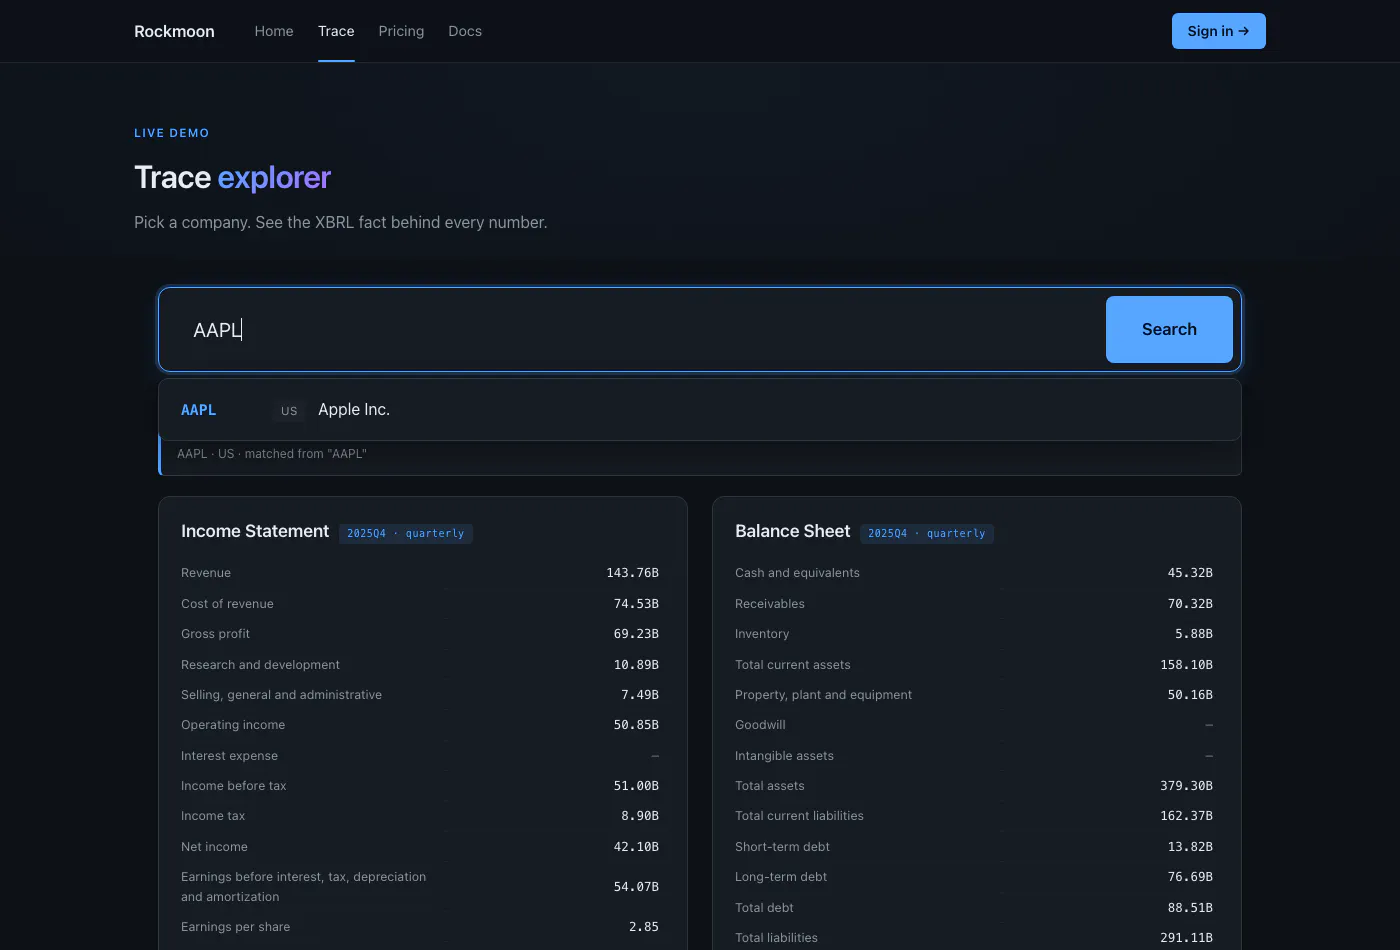Image resolution: width=1400 pixels, height=950 pixels.
Task: Click the Long-term debt row label
Action: point(781,877)
